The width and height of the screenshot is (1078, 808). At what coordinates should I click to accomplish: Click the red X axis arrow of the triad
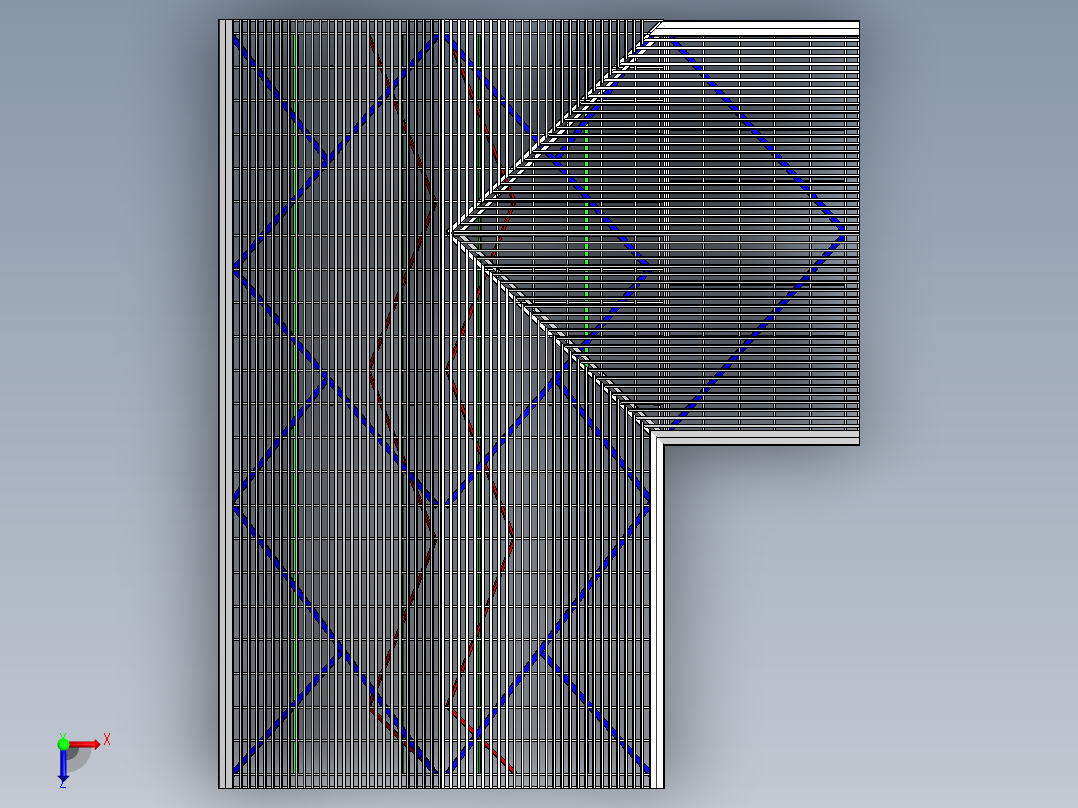click(85, 745)
